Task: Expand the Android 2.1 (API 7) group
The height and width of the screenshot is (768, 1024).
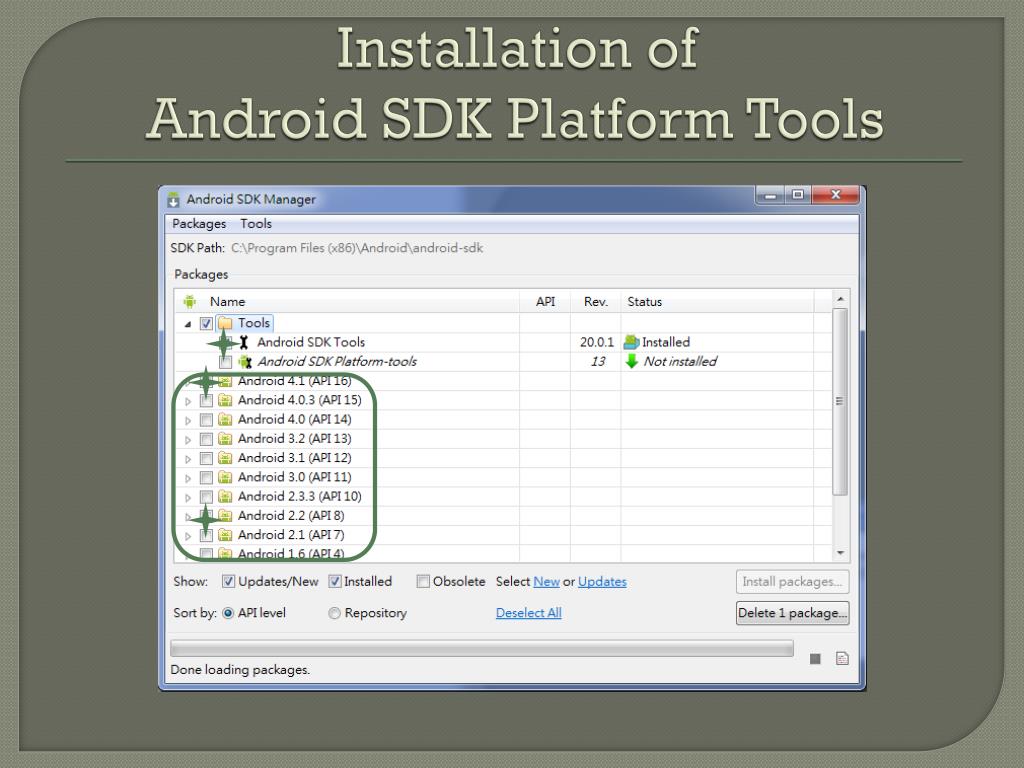Action: click(x=188, y=536)
